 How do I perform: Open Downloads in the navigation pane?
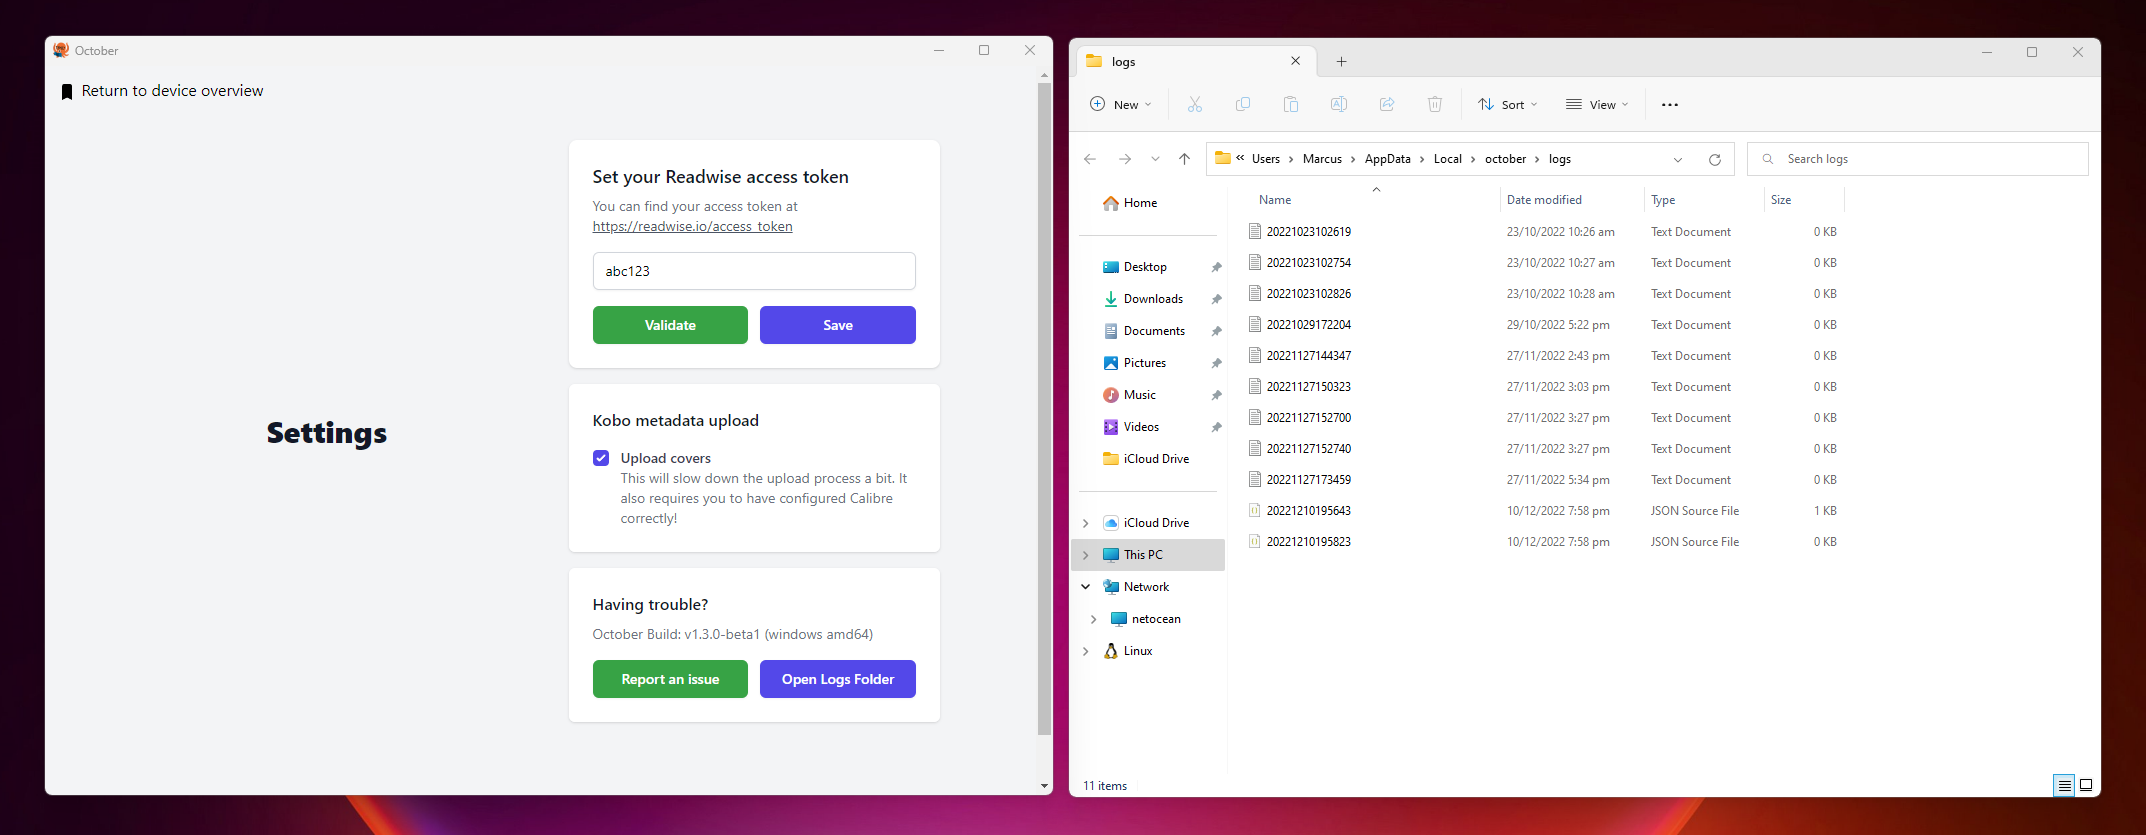(1153, 299)
